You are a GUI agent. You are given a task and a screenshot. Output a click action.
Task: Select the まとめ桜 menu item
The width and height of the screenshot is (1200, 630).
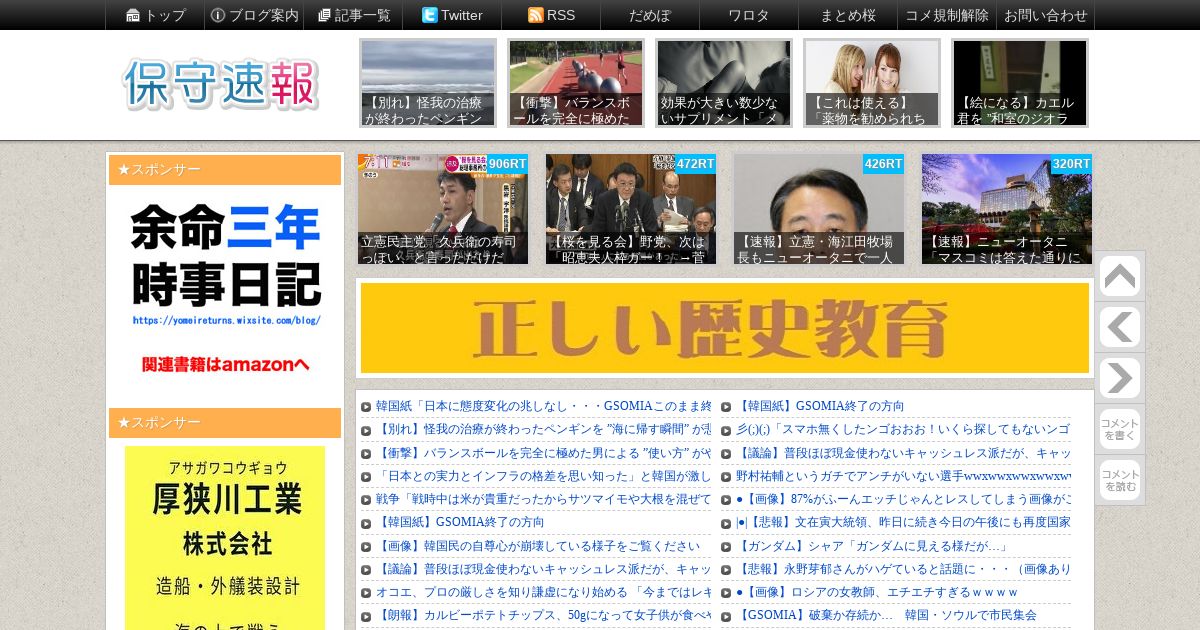click(x=847, y=15)
